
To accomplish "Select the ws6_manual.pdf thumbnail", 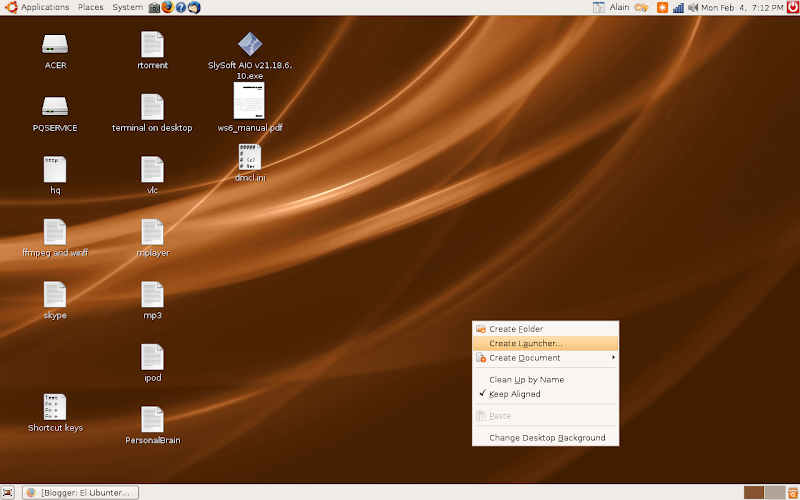I will [249, 101].
